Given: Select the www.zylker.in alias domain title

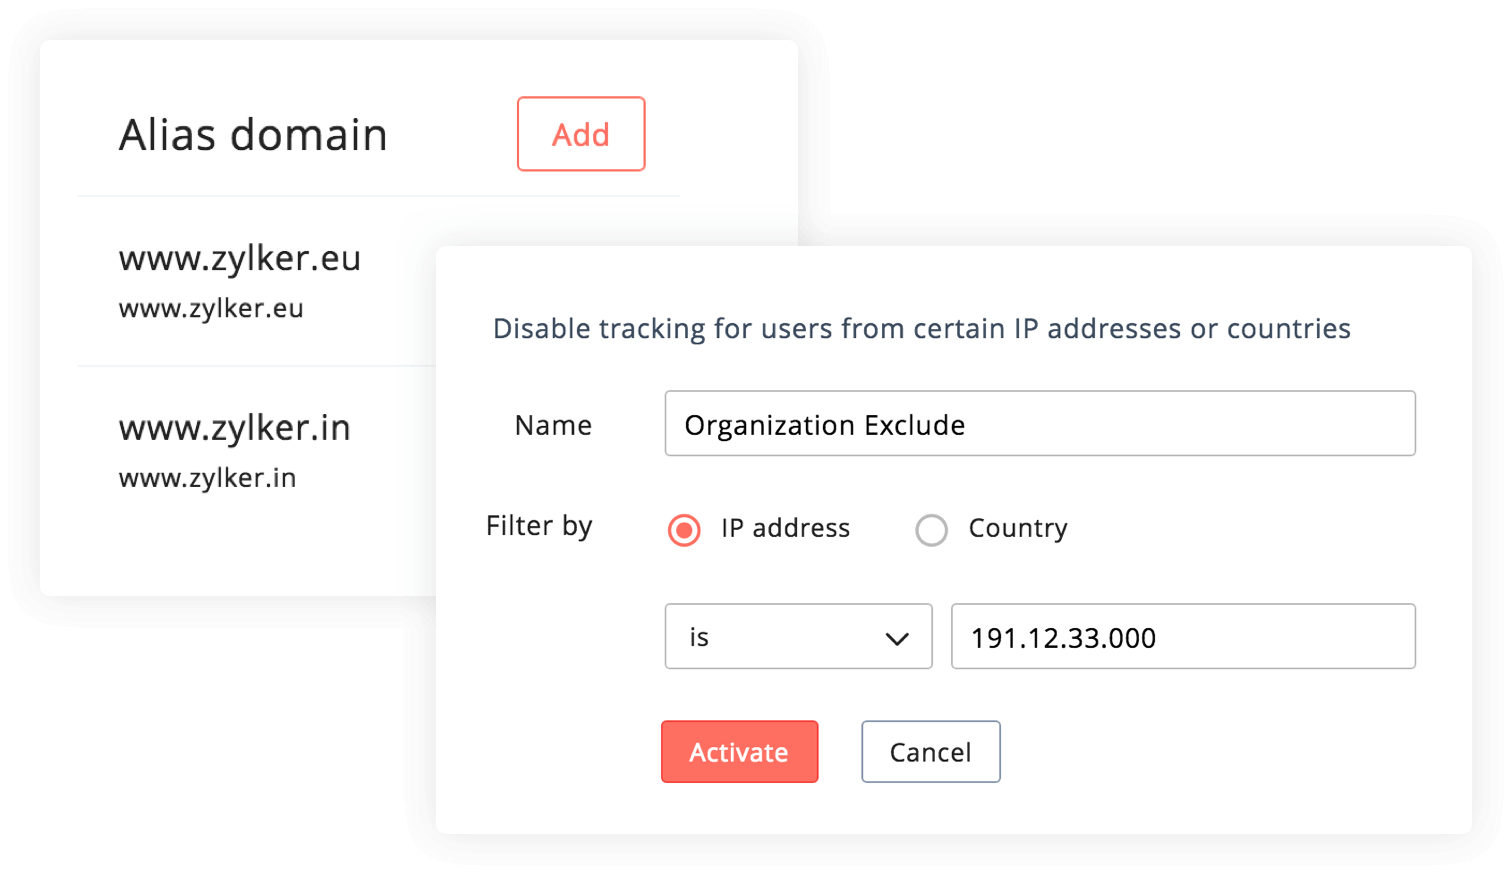Looking at the screenshot, I should point(234,428).
